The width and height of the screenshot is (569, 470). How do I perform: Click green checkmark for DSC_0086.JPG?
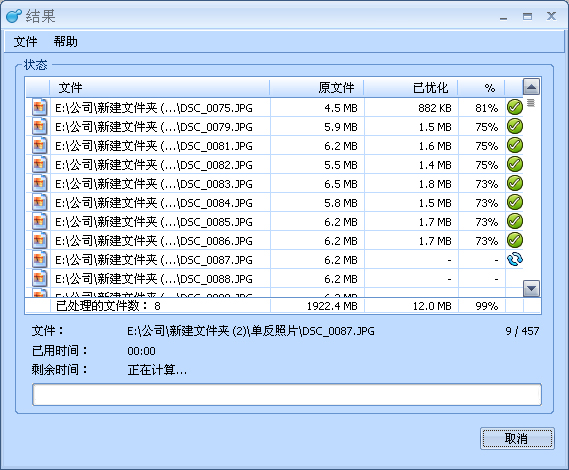(x=515, y=240)
